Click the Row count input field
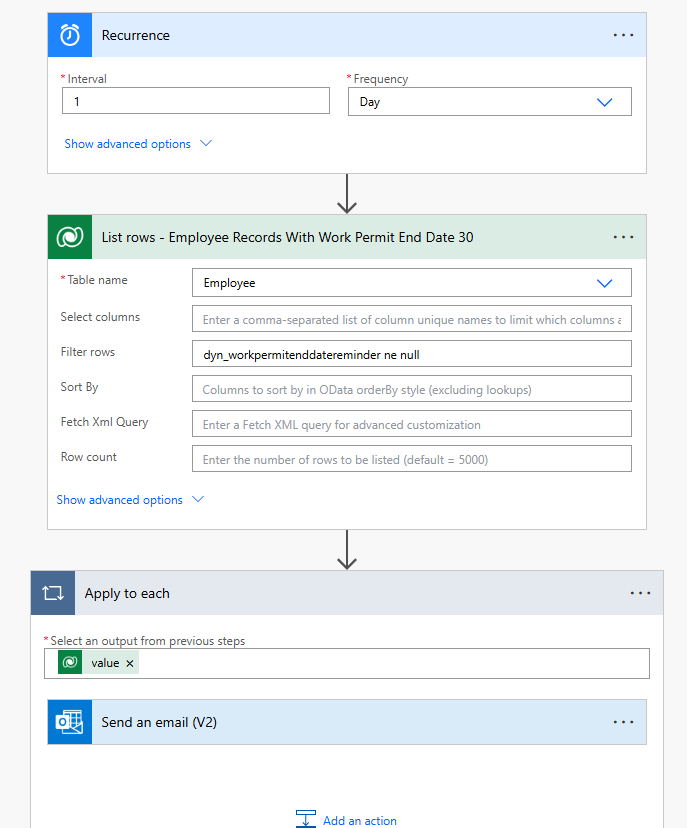 411,458
